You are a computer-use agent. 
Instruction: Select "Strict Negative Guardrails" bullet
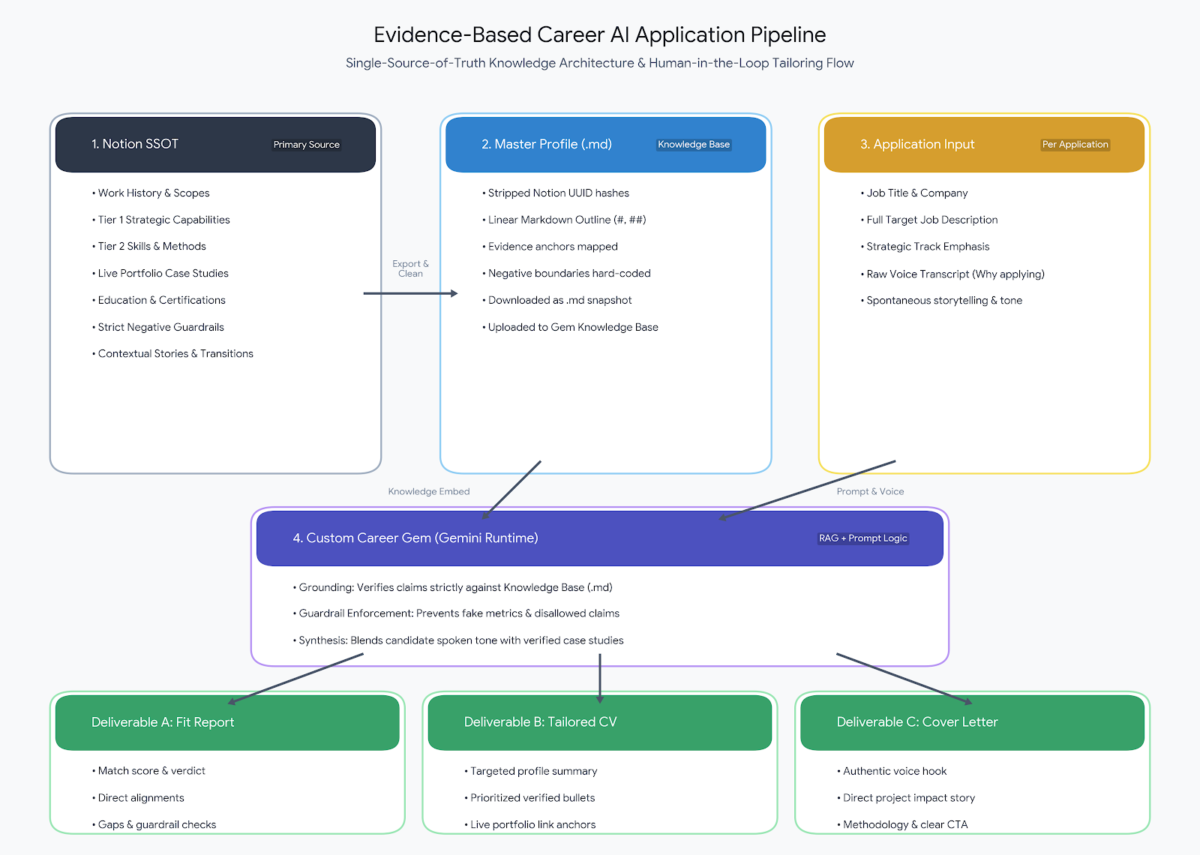coord(158,327)
